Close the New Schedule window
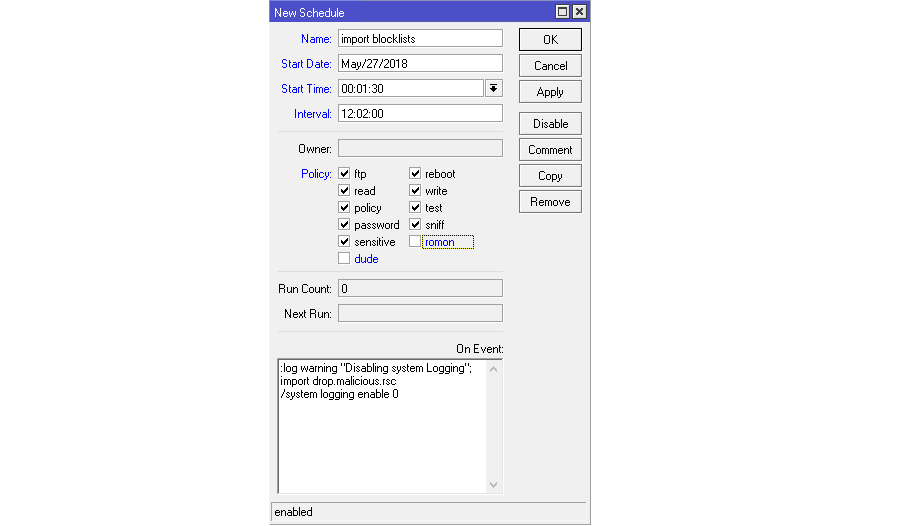Image resolution: width=900 pixels, height=526 pixels. coord(579,11)
